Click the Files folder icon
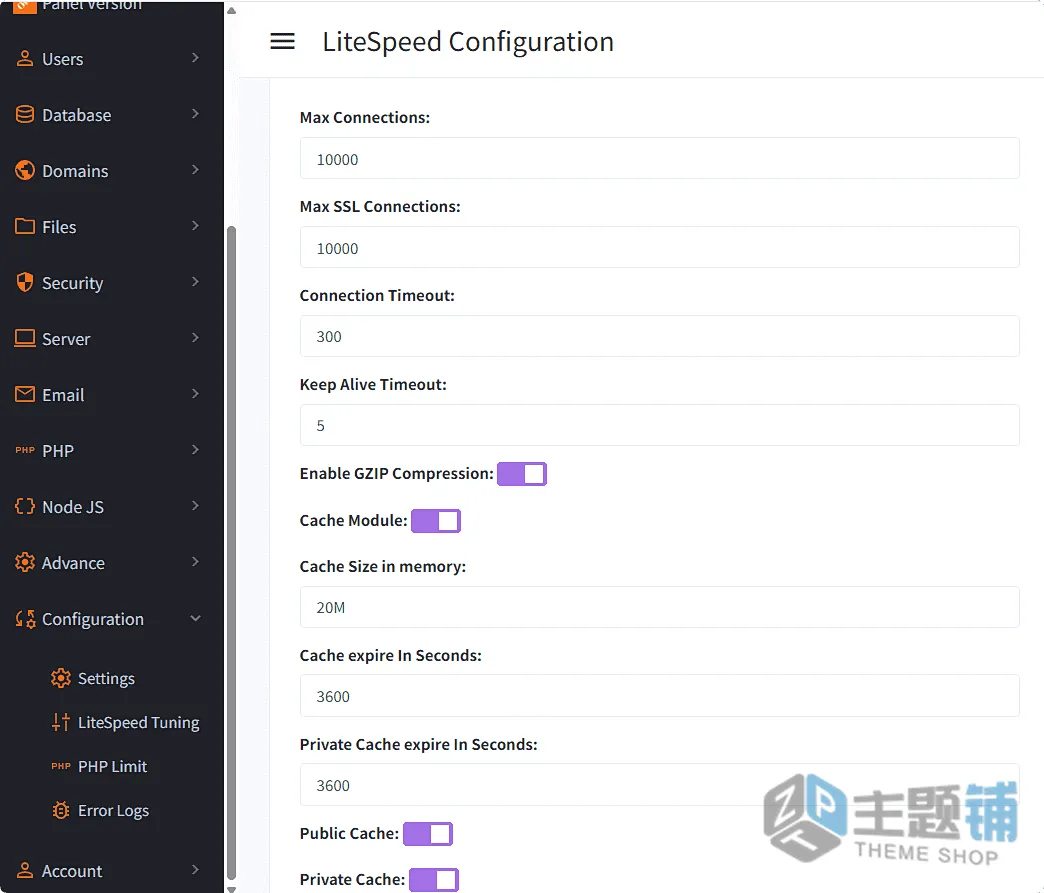Viewport: 1044px width, 893px height. (25, 226)
